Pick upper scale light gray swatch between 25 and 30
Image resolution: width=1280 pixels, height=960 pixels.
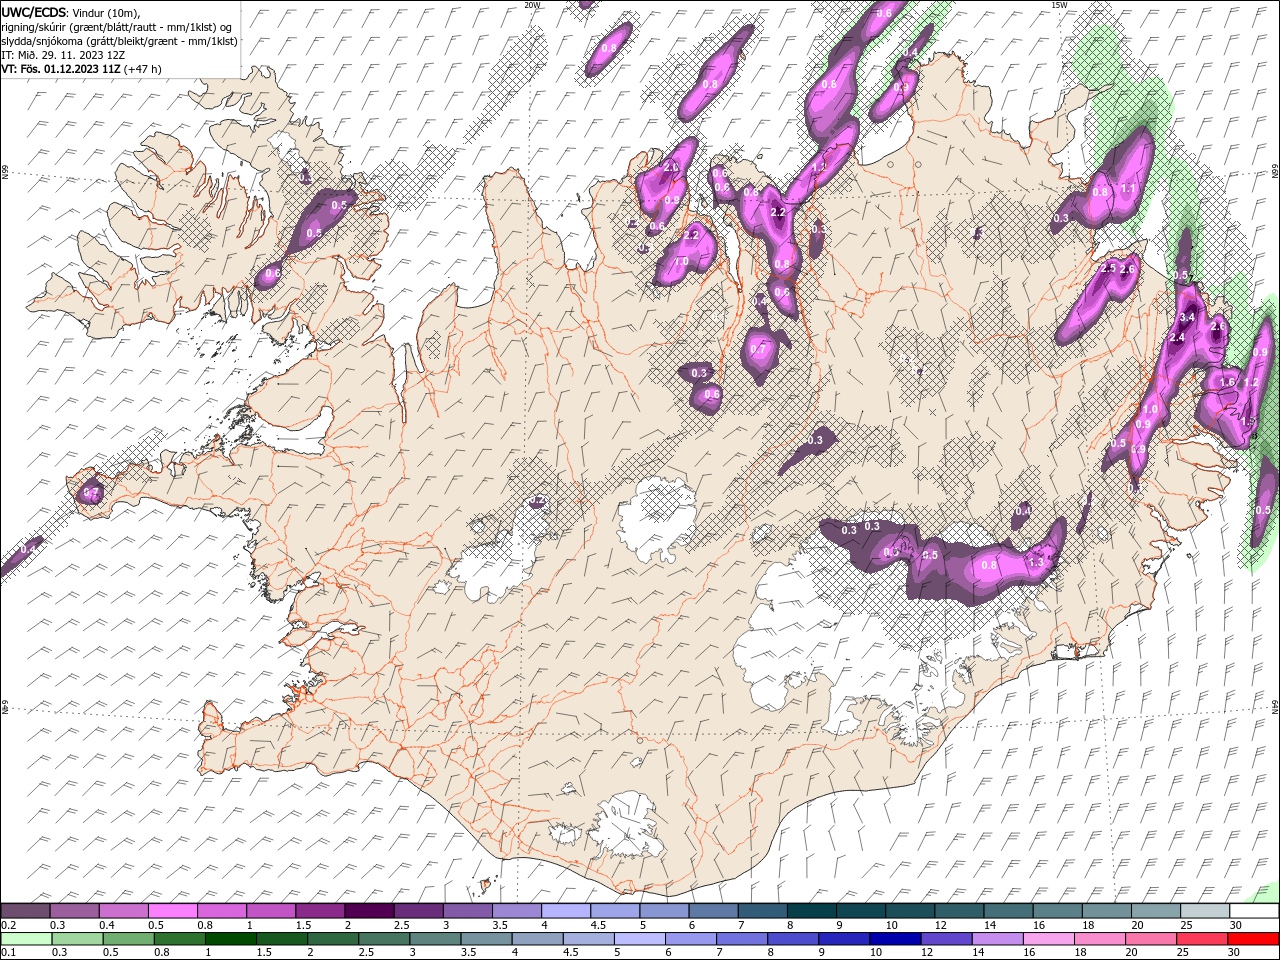point(1205,911)
